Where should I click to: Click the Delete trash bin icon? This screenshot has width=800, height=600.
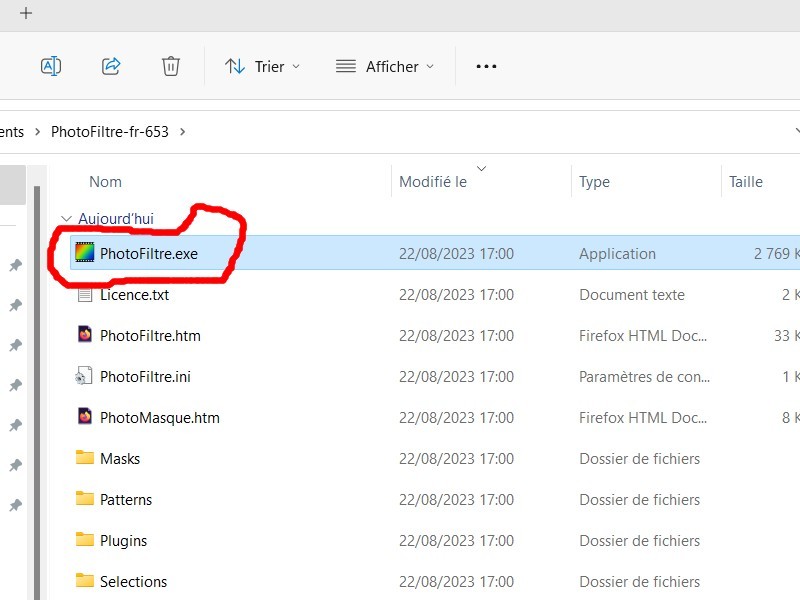(x=171, y=66)
